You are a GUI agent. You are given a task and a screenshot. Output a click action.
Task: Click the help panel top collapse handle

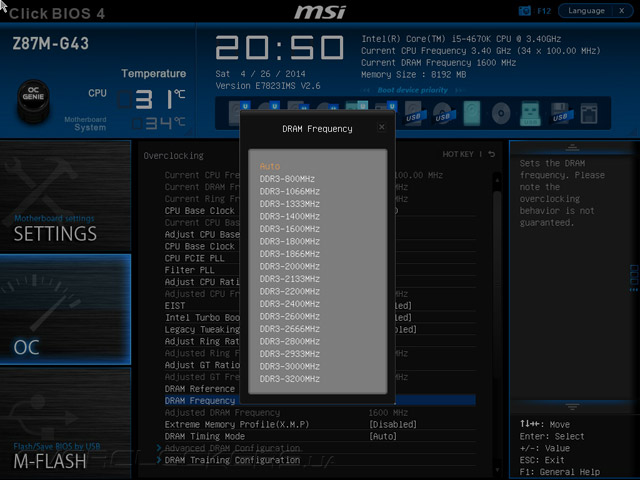point(572,147)
